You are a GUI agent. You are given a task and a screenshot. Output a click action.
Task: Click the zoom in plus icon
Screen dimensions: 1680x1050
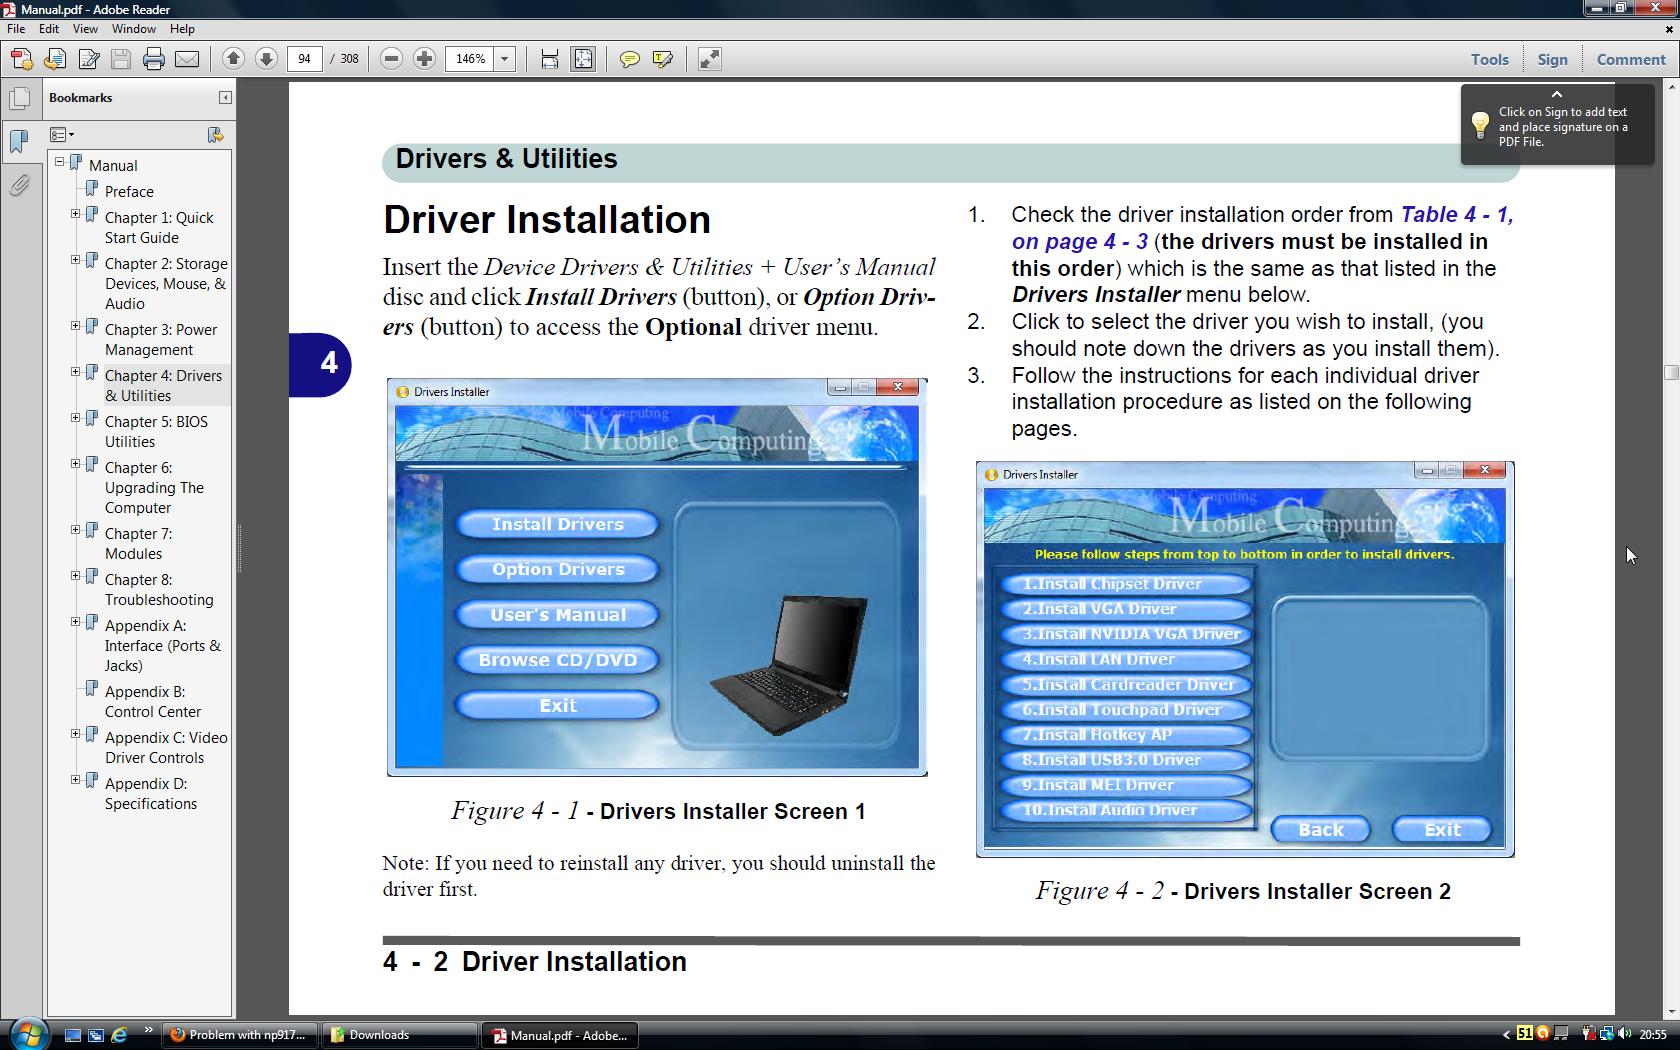pyautogui.click(x=424, y=59)
